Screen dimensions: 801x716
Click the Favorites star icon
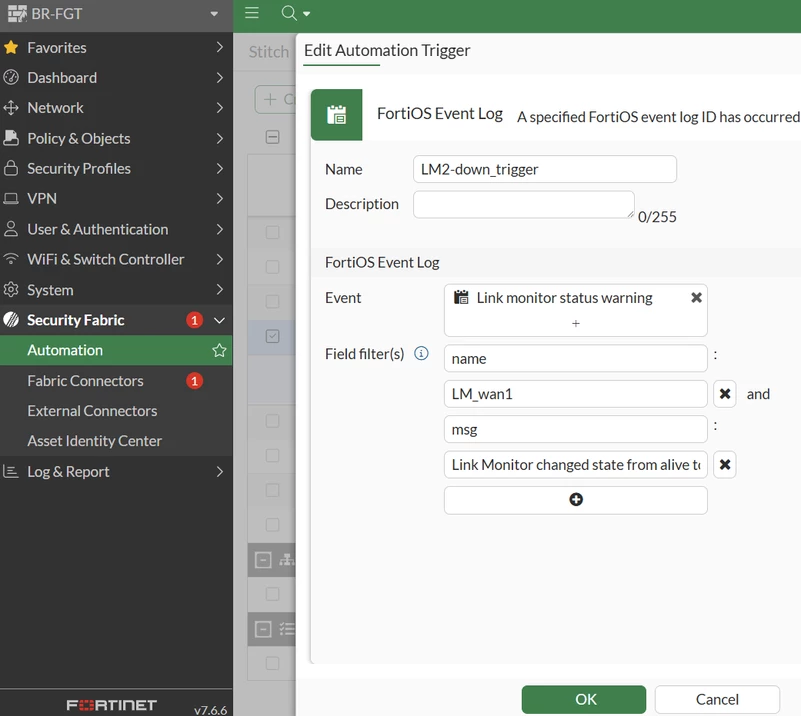11,47
